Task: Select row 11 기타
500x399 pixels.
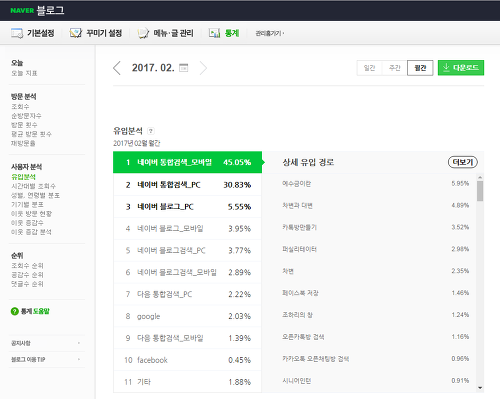Action: [187, 382]
